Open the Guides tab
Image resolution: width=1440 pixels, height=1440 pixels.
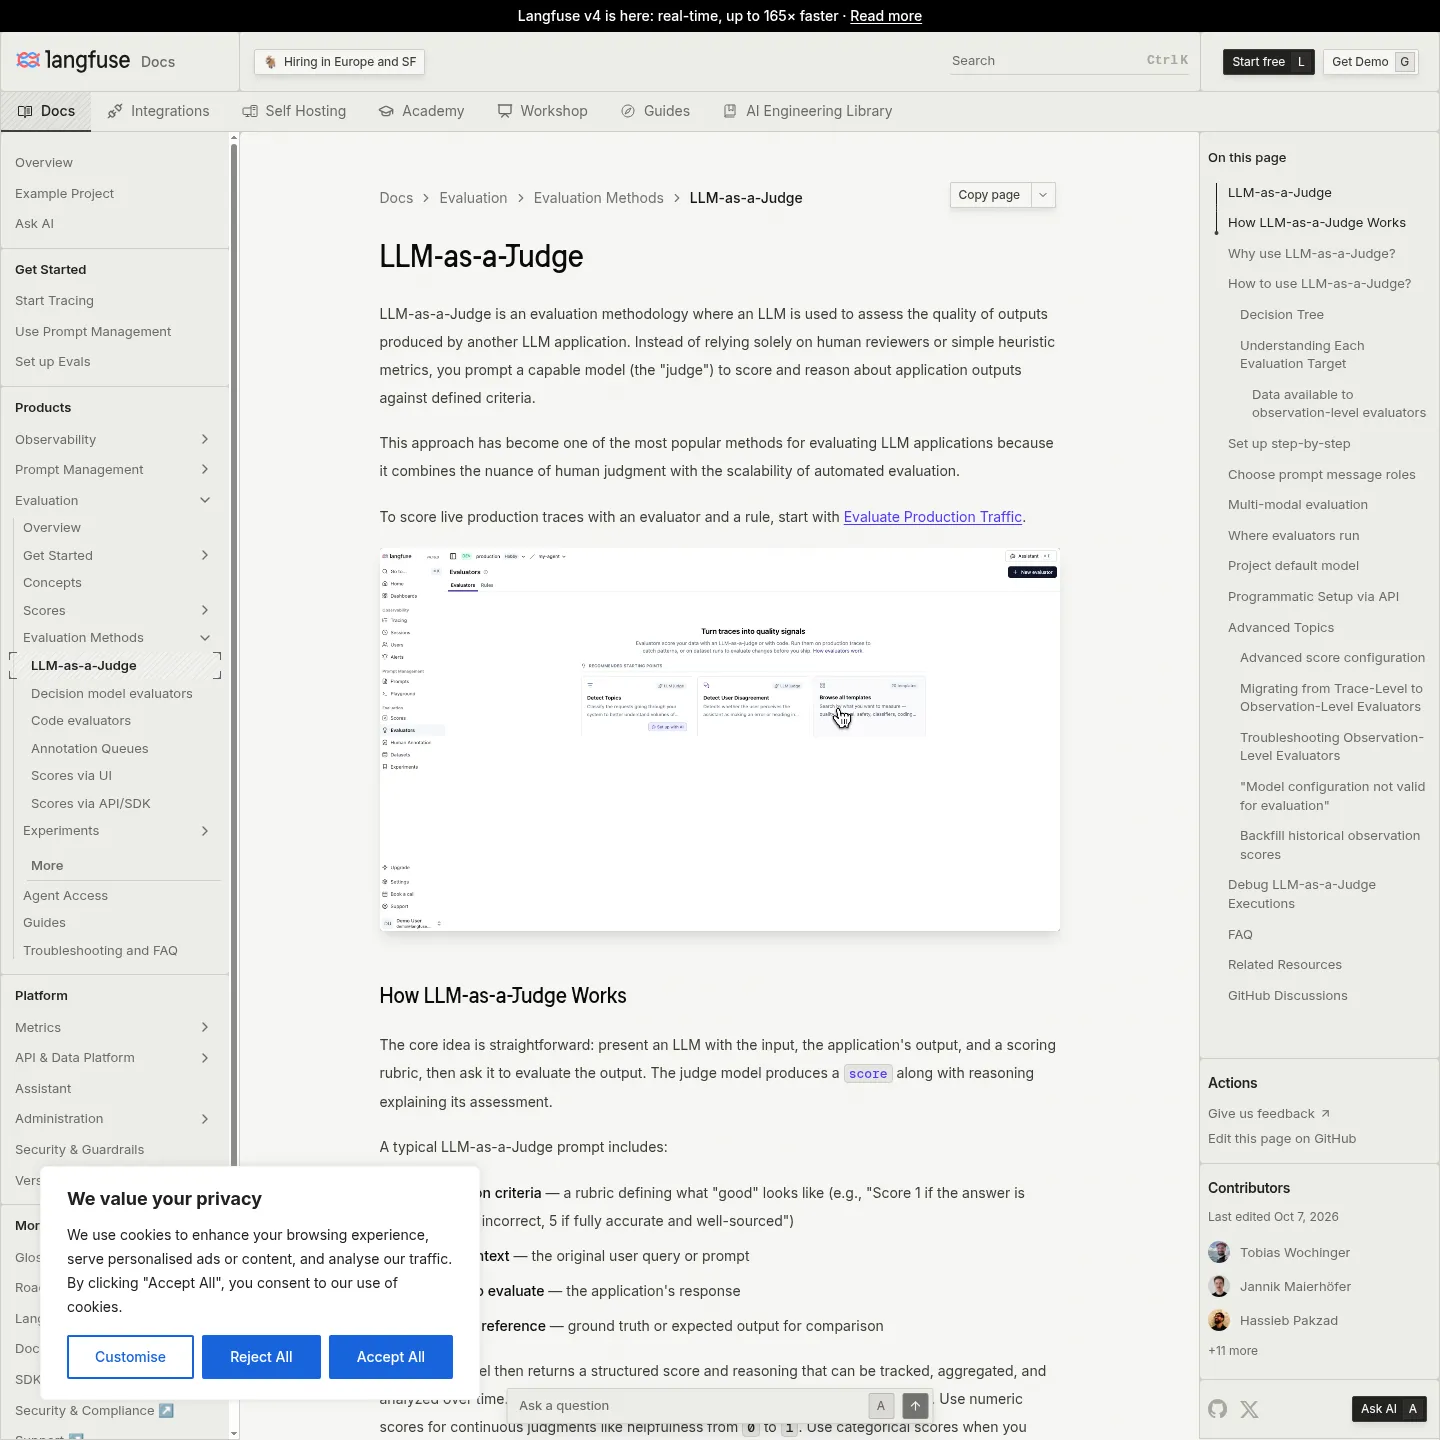(x=655, y=111)
